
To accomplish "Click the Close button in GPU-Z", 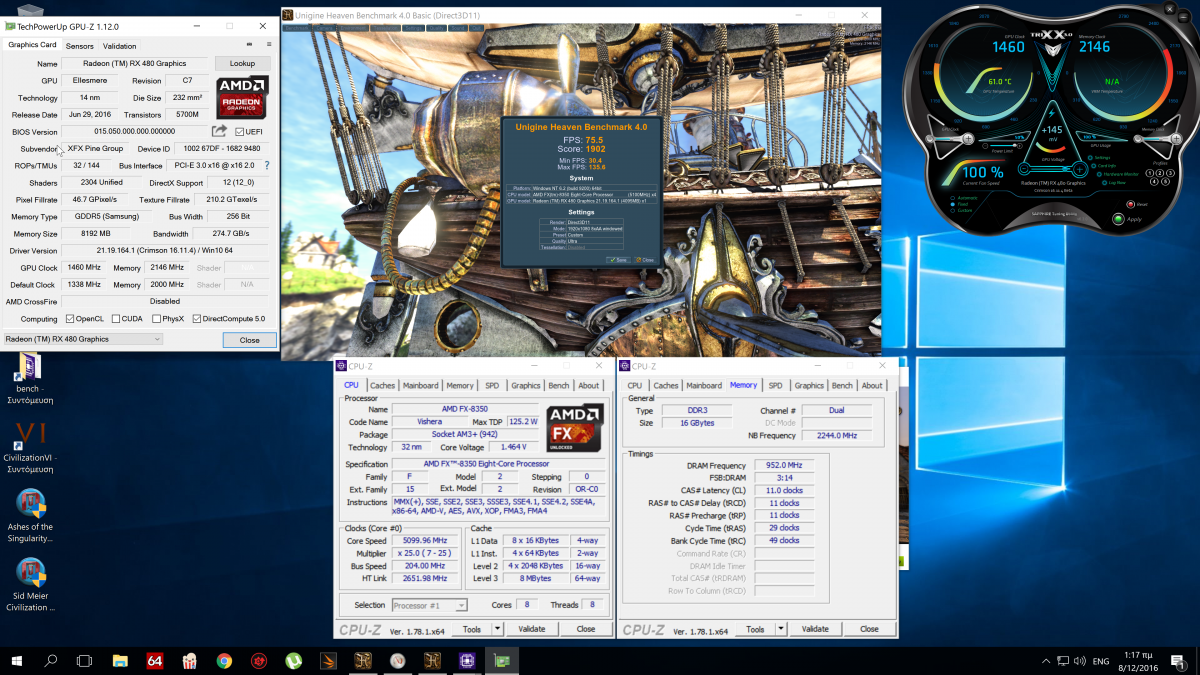I will coord(249,340).
